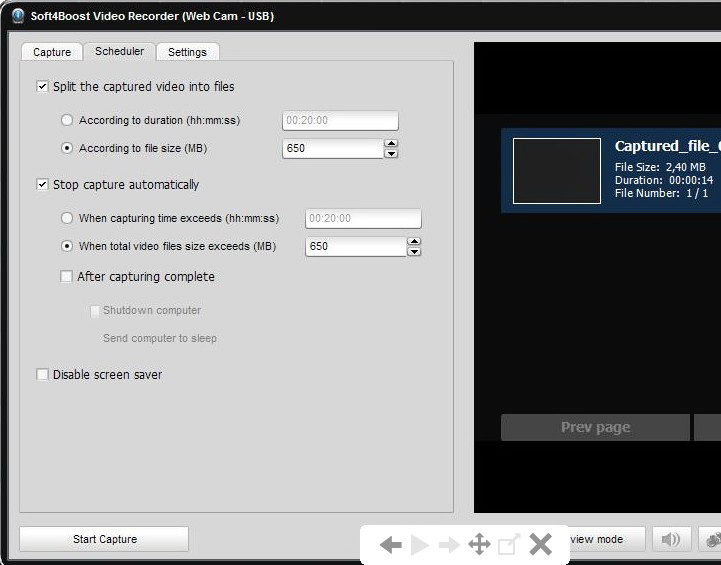Click the Soft4Boost app icon in title bar
721x565 pixels.
(x=17, y=16)
